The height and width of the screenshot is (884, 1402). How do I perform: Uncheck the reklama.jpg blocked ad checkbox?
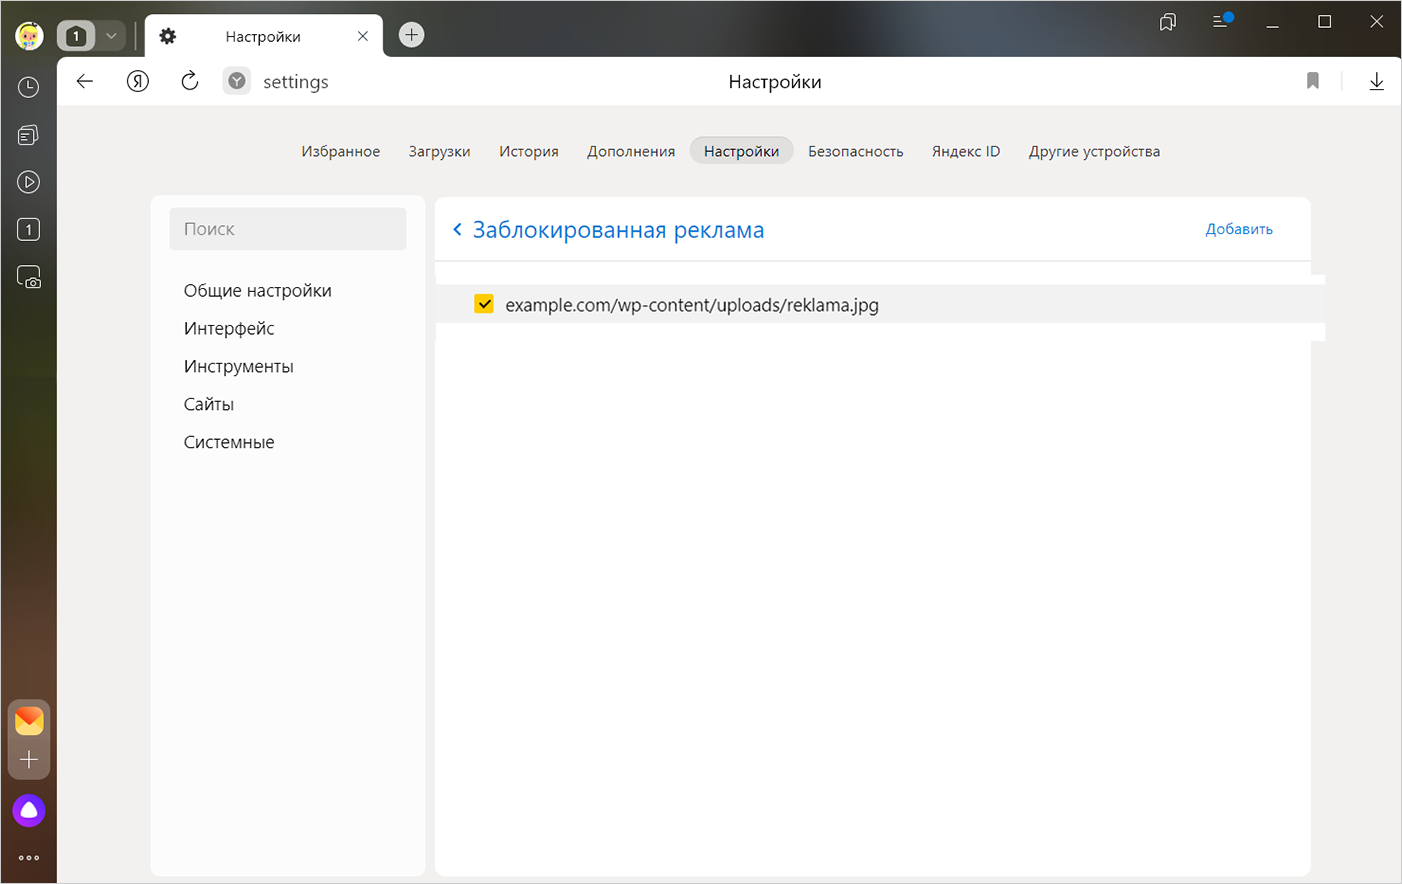coord(484,304)
